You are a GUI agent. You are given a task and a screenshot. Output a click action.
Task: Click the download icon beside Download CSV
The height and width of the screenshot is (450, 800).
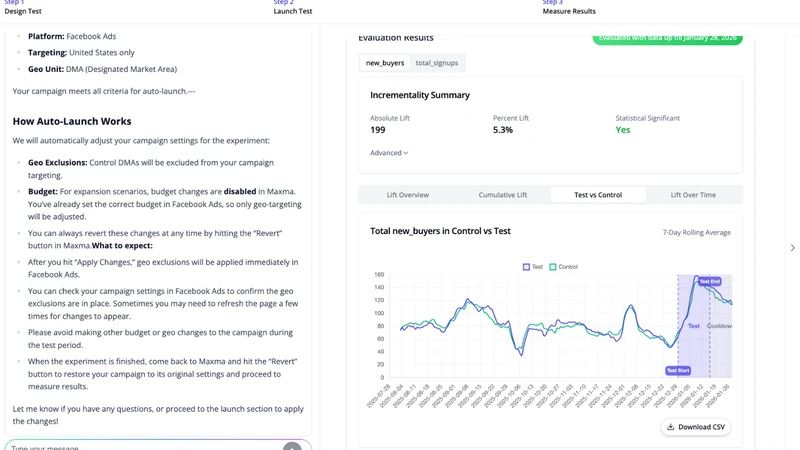670,427
